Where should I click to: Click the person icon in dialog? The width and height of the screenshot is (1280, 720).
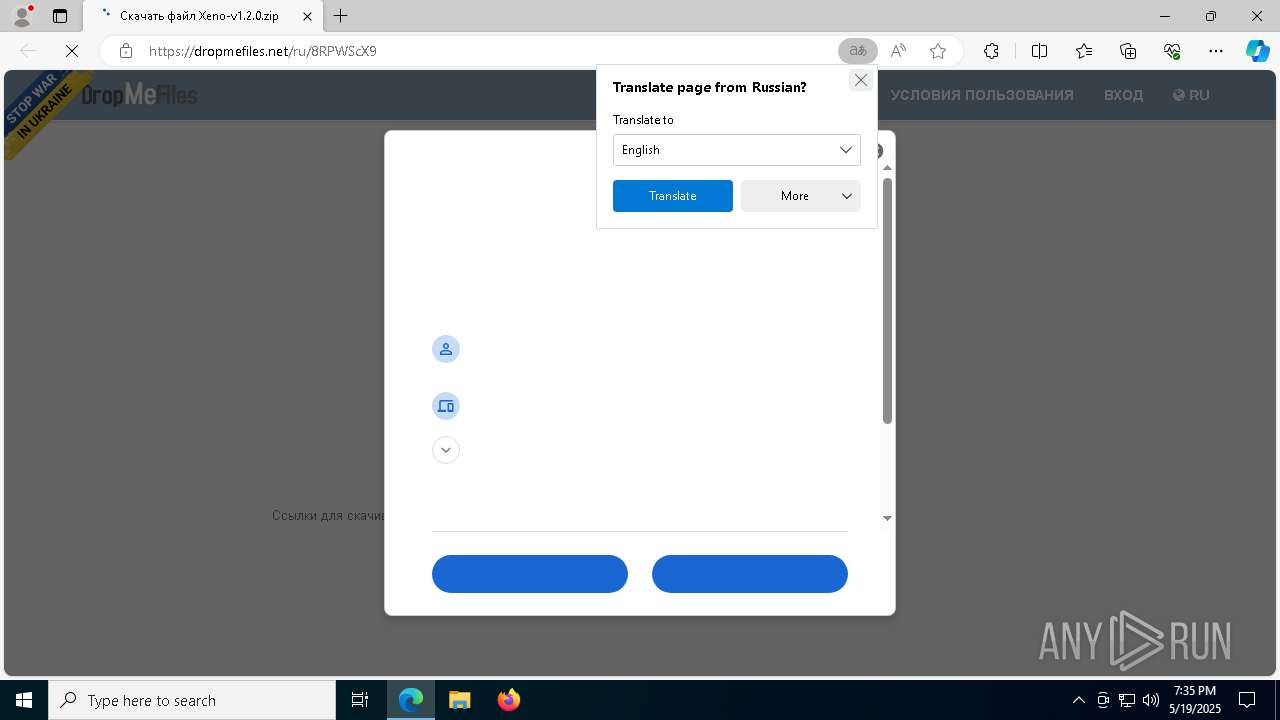(x=446, y=349)
